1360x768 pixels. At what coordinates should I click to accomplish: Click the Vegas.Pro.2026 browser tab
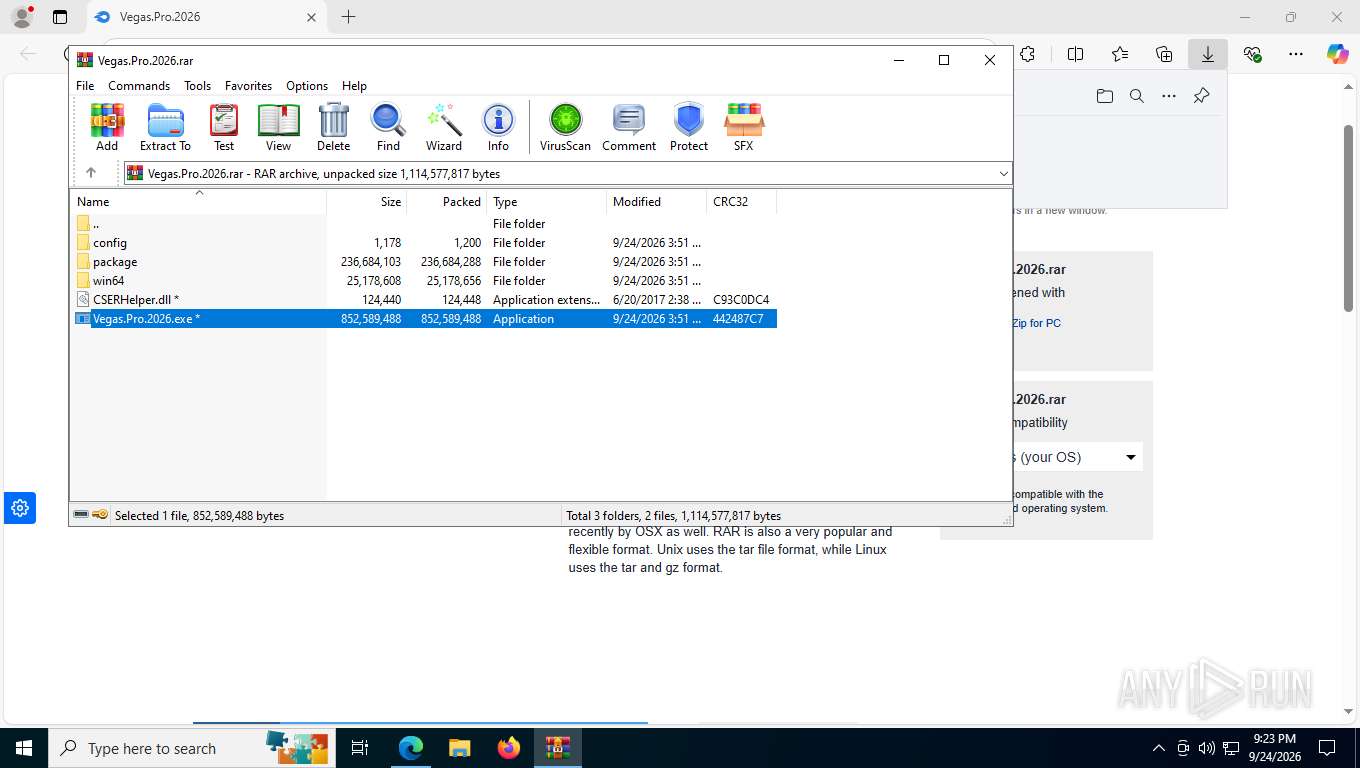point(205,17)
